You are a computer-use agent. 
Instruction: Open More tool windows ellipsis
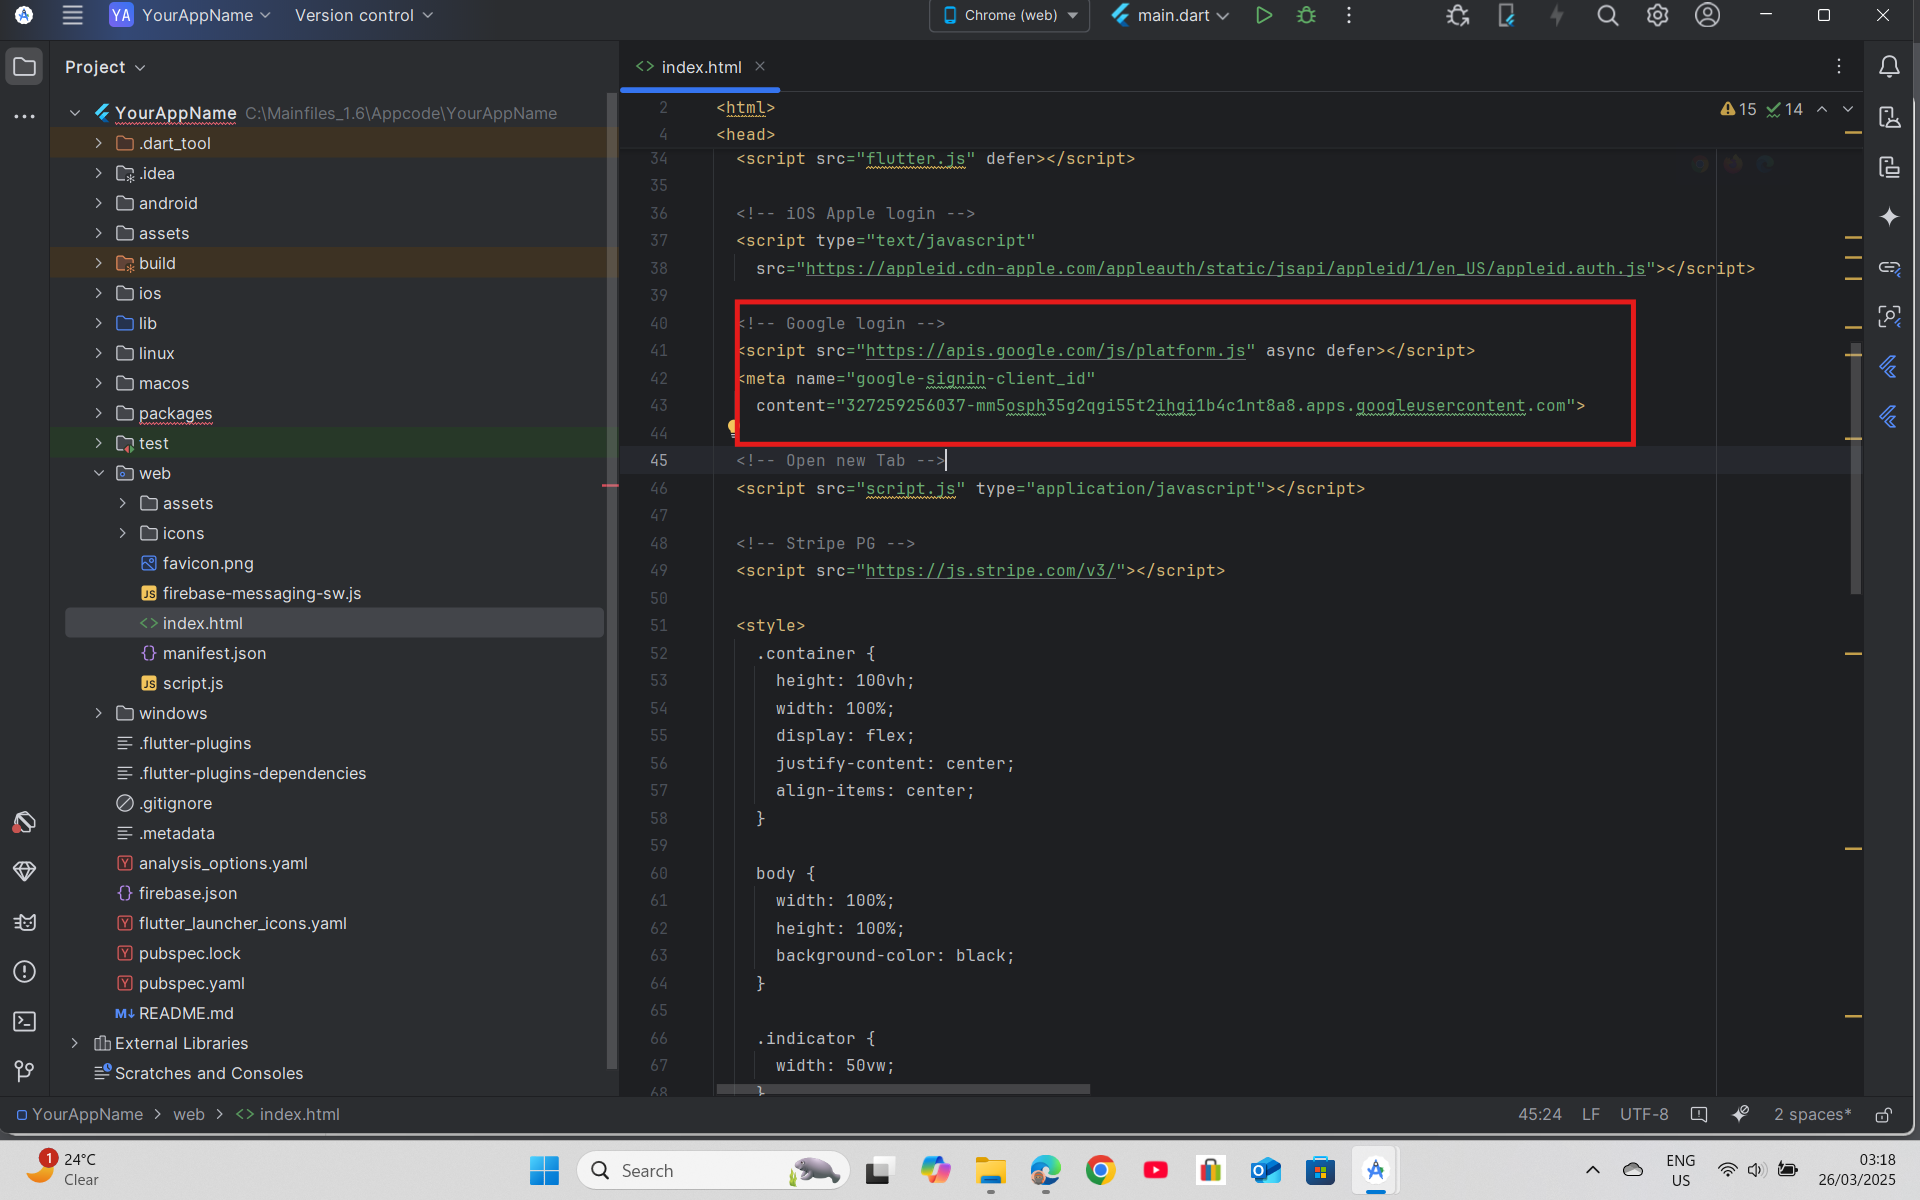tap(25, 116)
